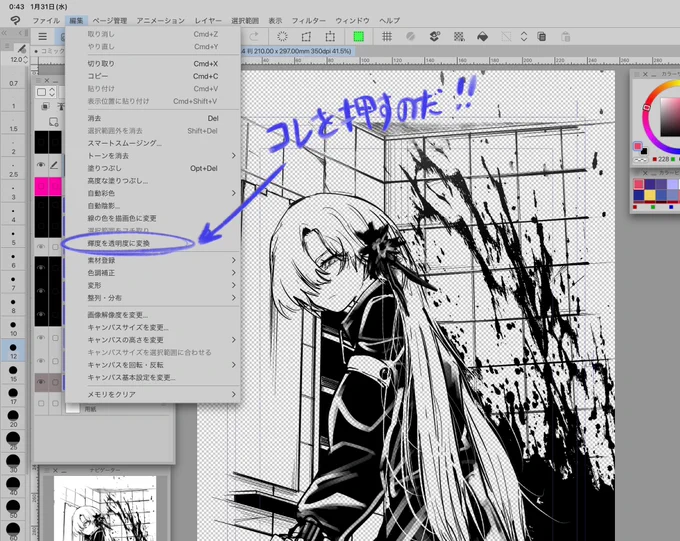Click the greyed circular ruler snap icon

pos(410,36)
